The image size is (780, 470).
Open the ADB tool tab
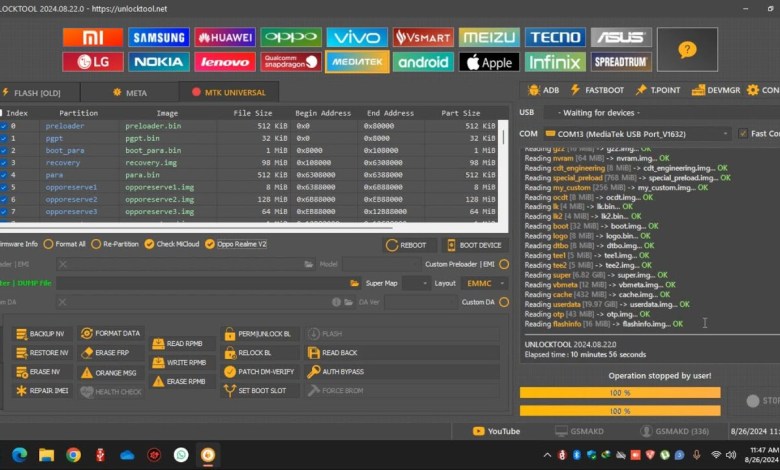544,90
